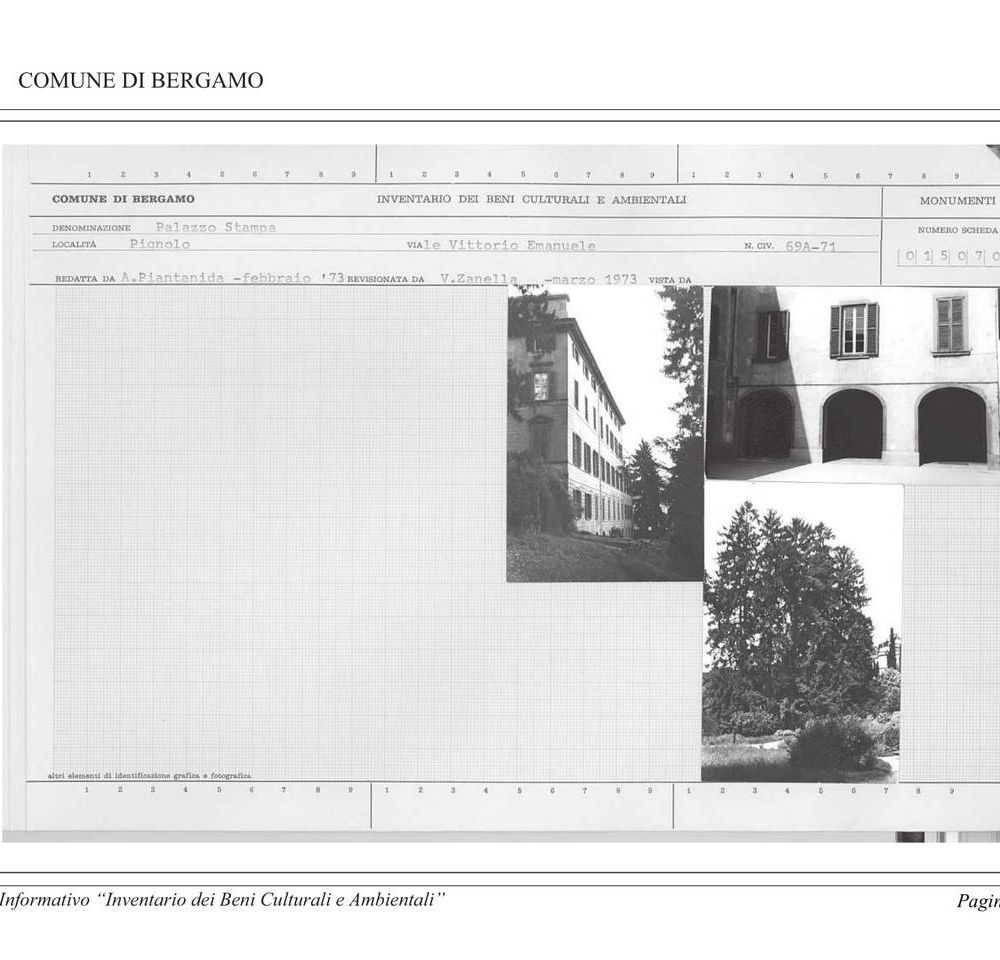
Task: Click the DENOMINAZIONE label
Action: (x=91, y=228)
